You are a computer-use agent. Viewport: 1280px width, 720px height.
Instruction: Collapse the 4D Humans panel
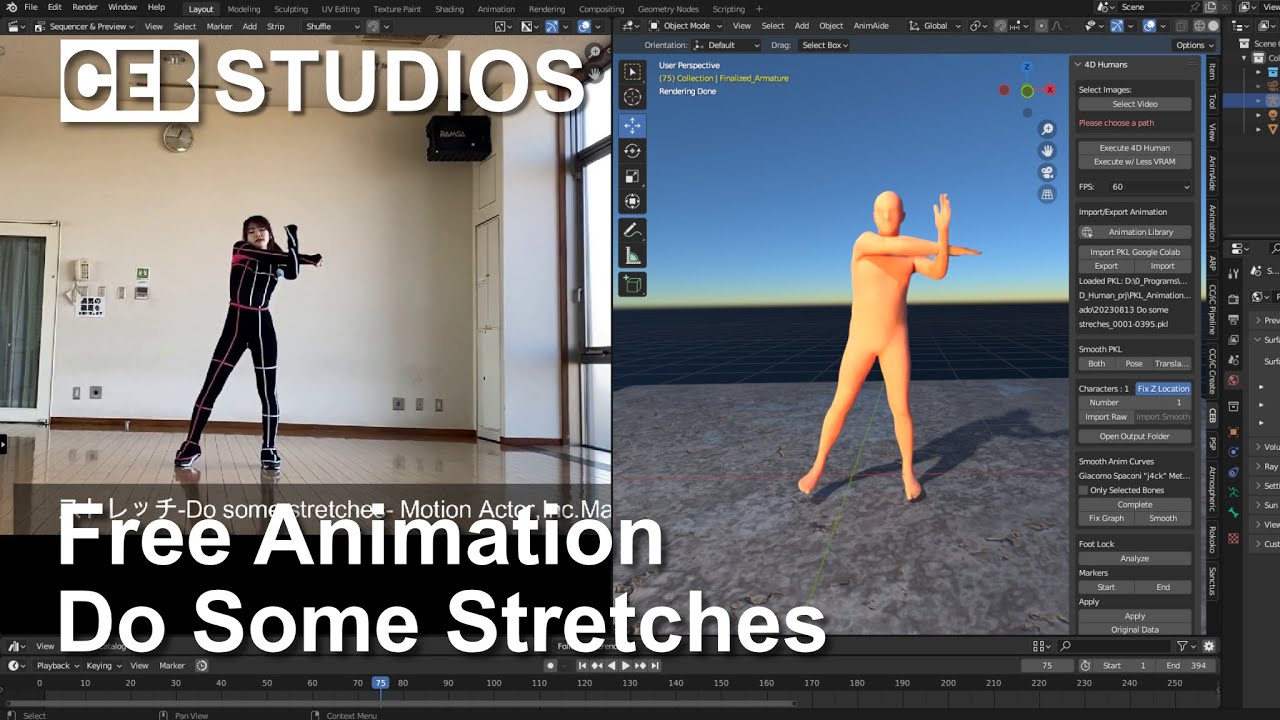(x=1078, y=64)
